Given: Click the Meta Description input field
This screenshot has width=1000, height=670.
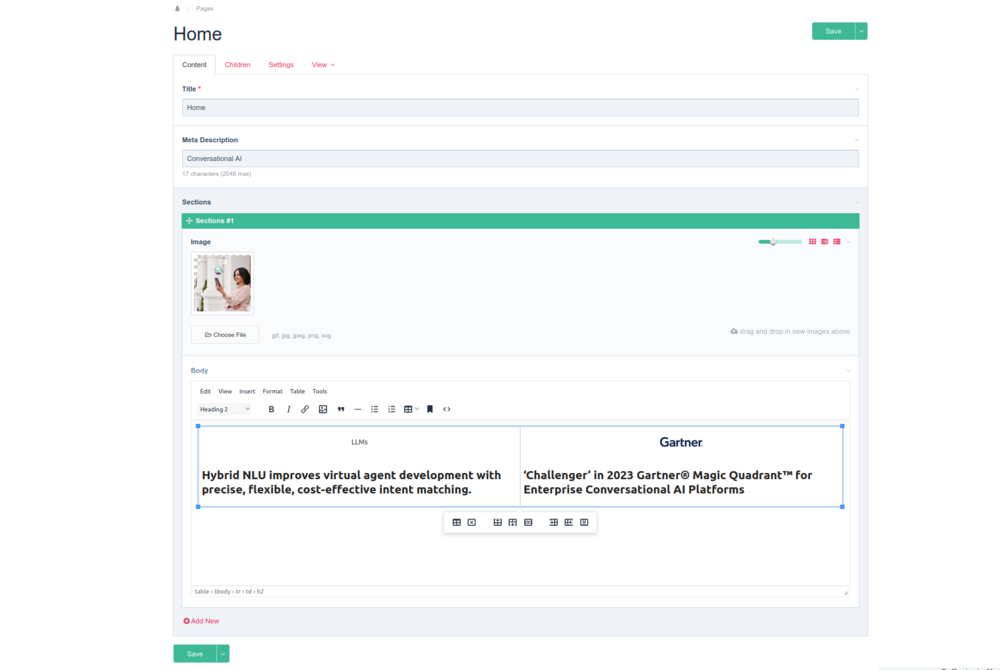Looking at the screenshot, I should pyautogui.click(x=520, y=158).
